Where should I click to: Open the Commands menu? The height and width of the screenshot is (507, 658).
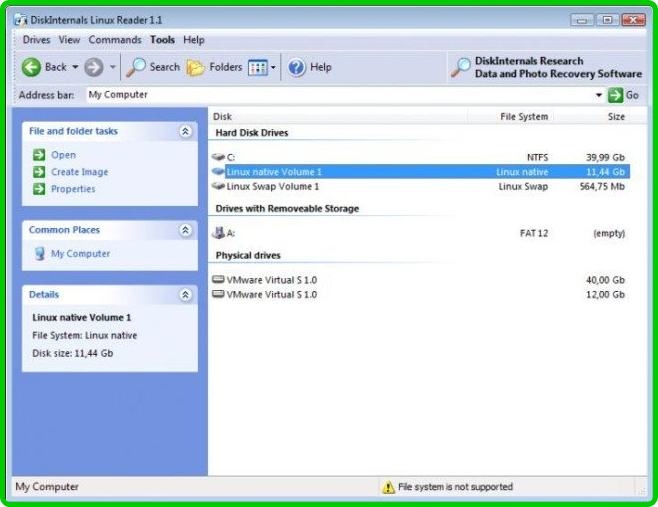coord(115,40)
